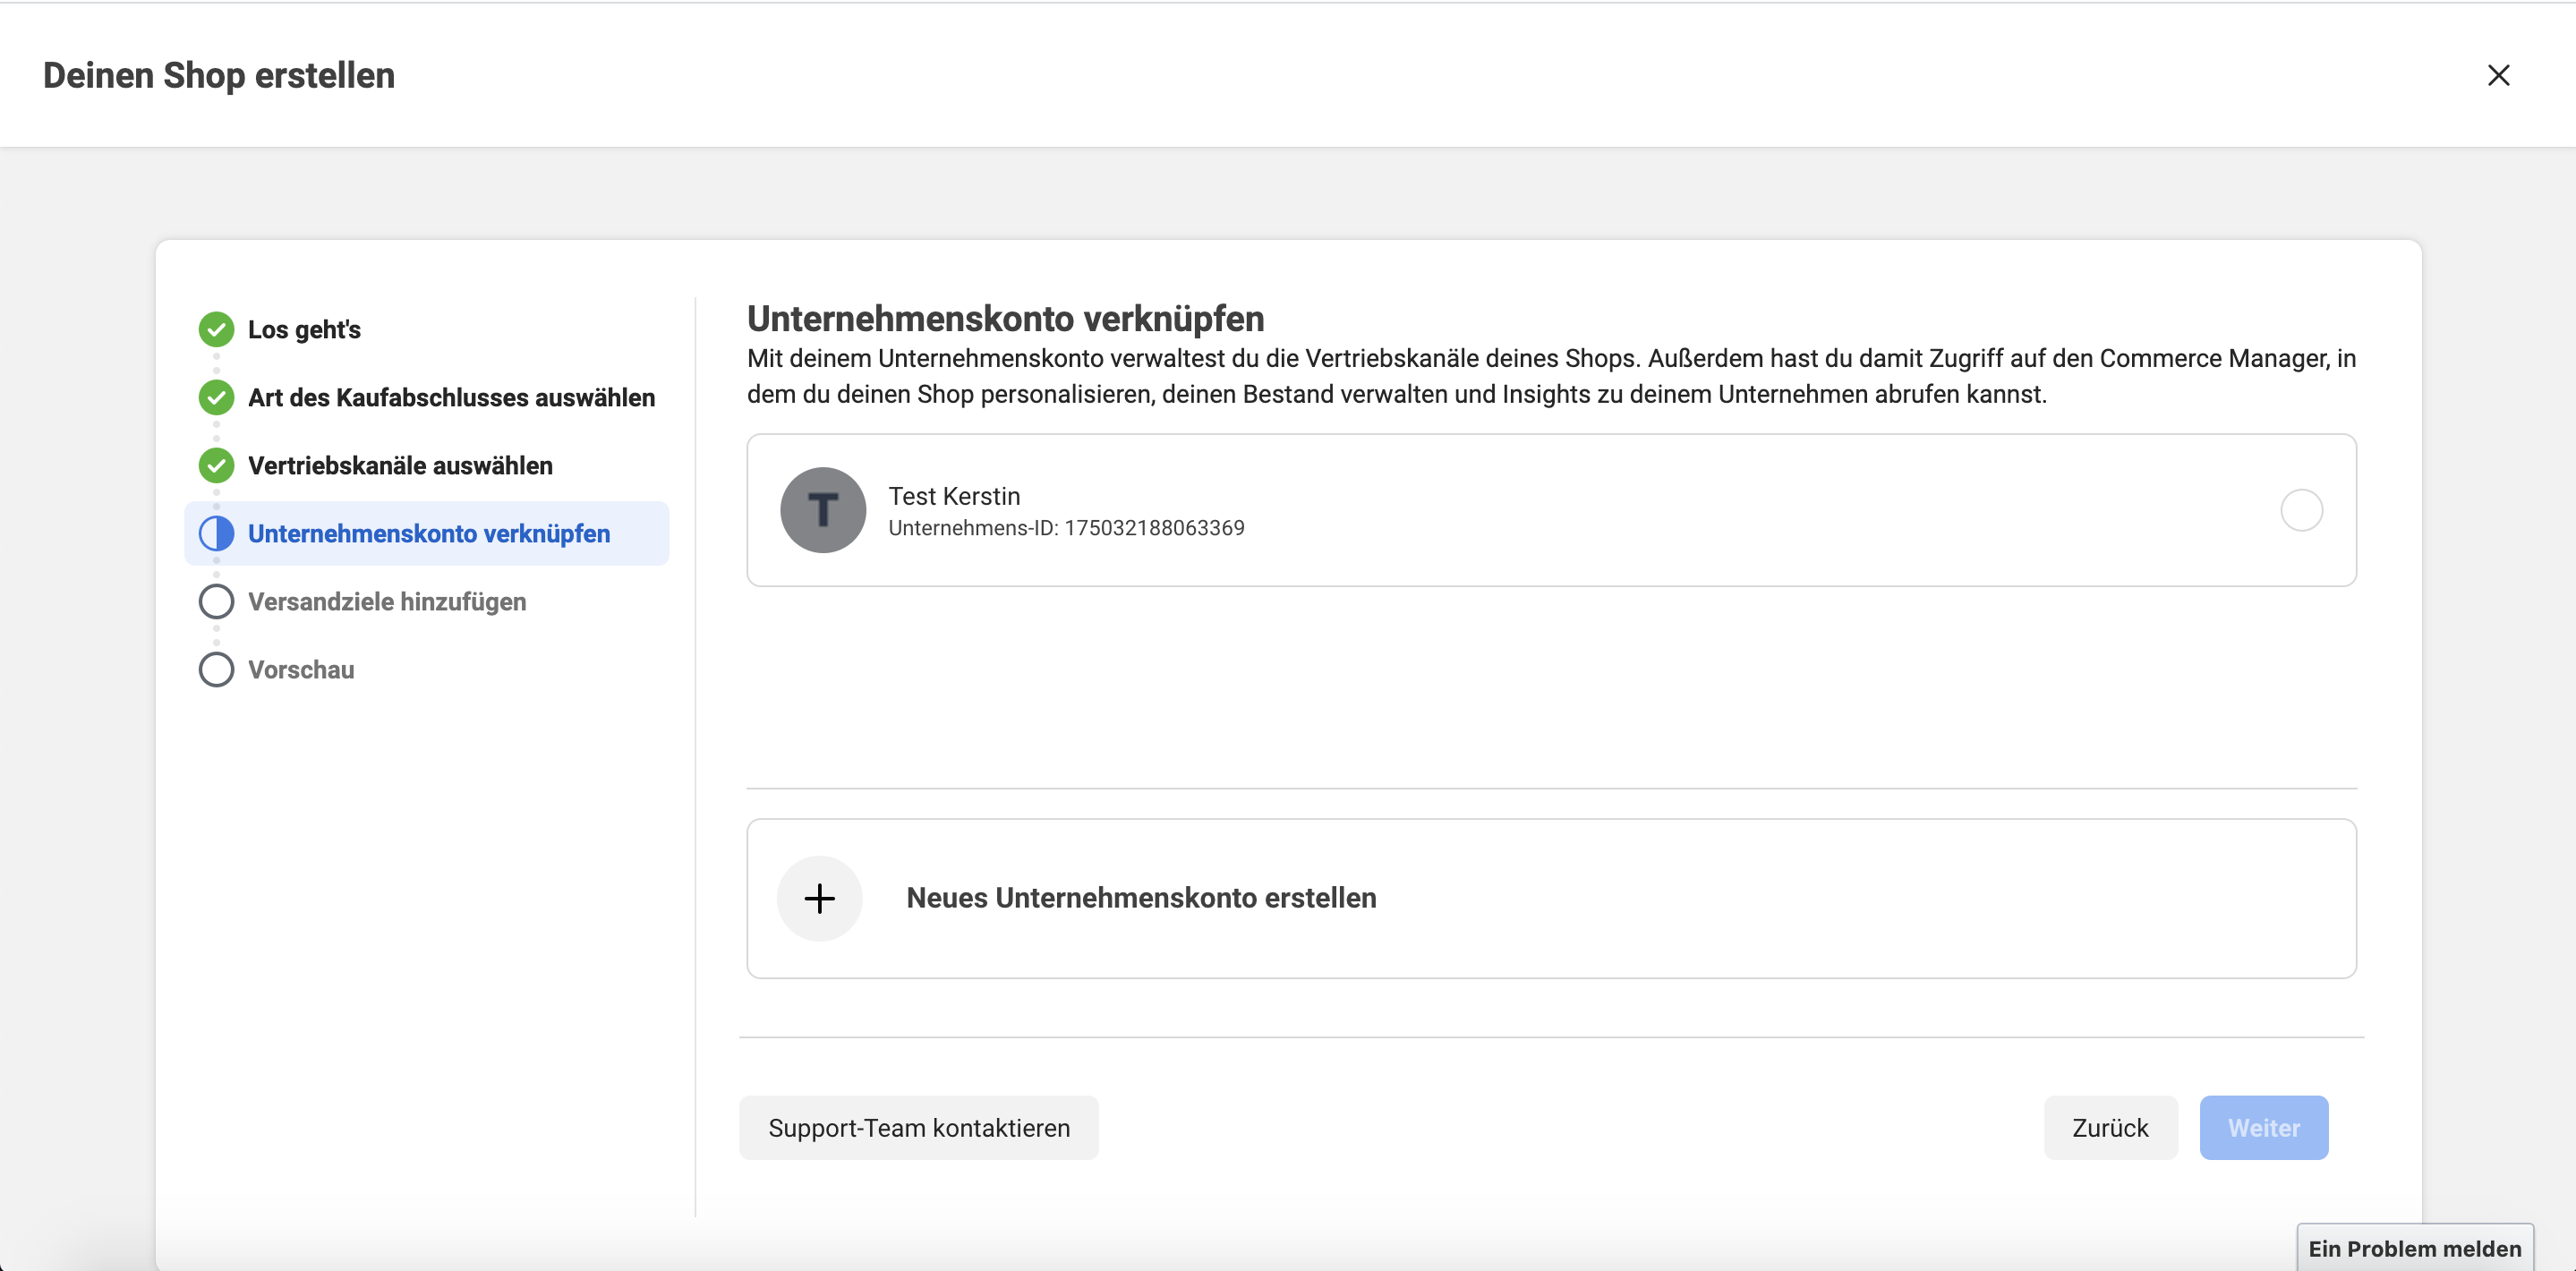
Task: Click the checkmark beside Vertriebskanäle auswählen
Action: (x=216, y=465)
